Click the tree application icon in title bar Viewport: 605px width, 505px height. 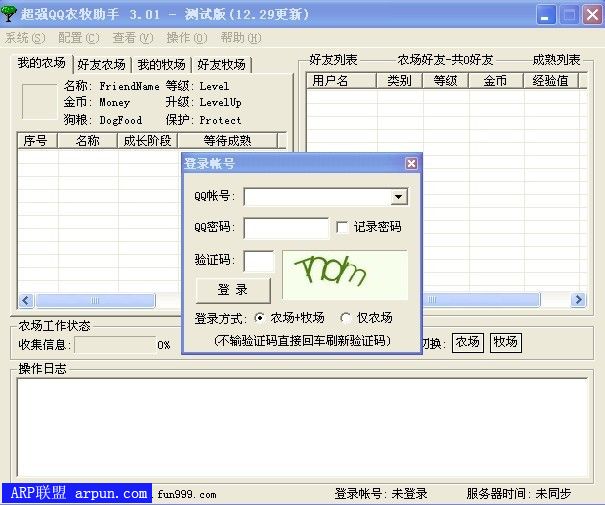pyautogui.click(x=8, y=14)
